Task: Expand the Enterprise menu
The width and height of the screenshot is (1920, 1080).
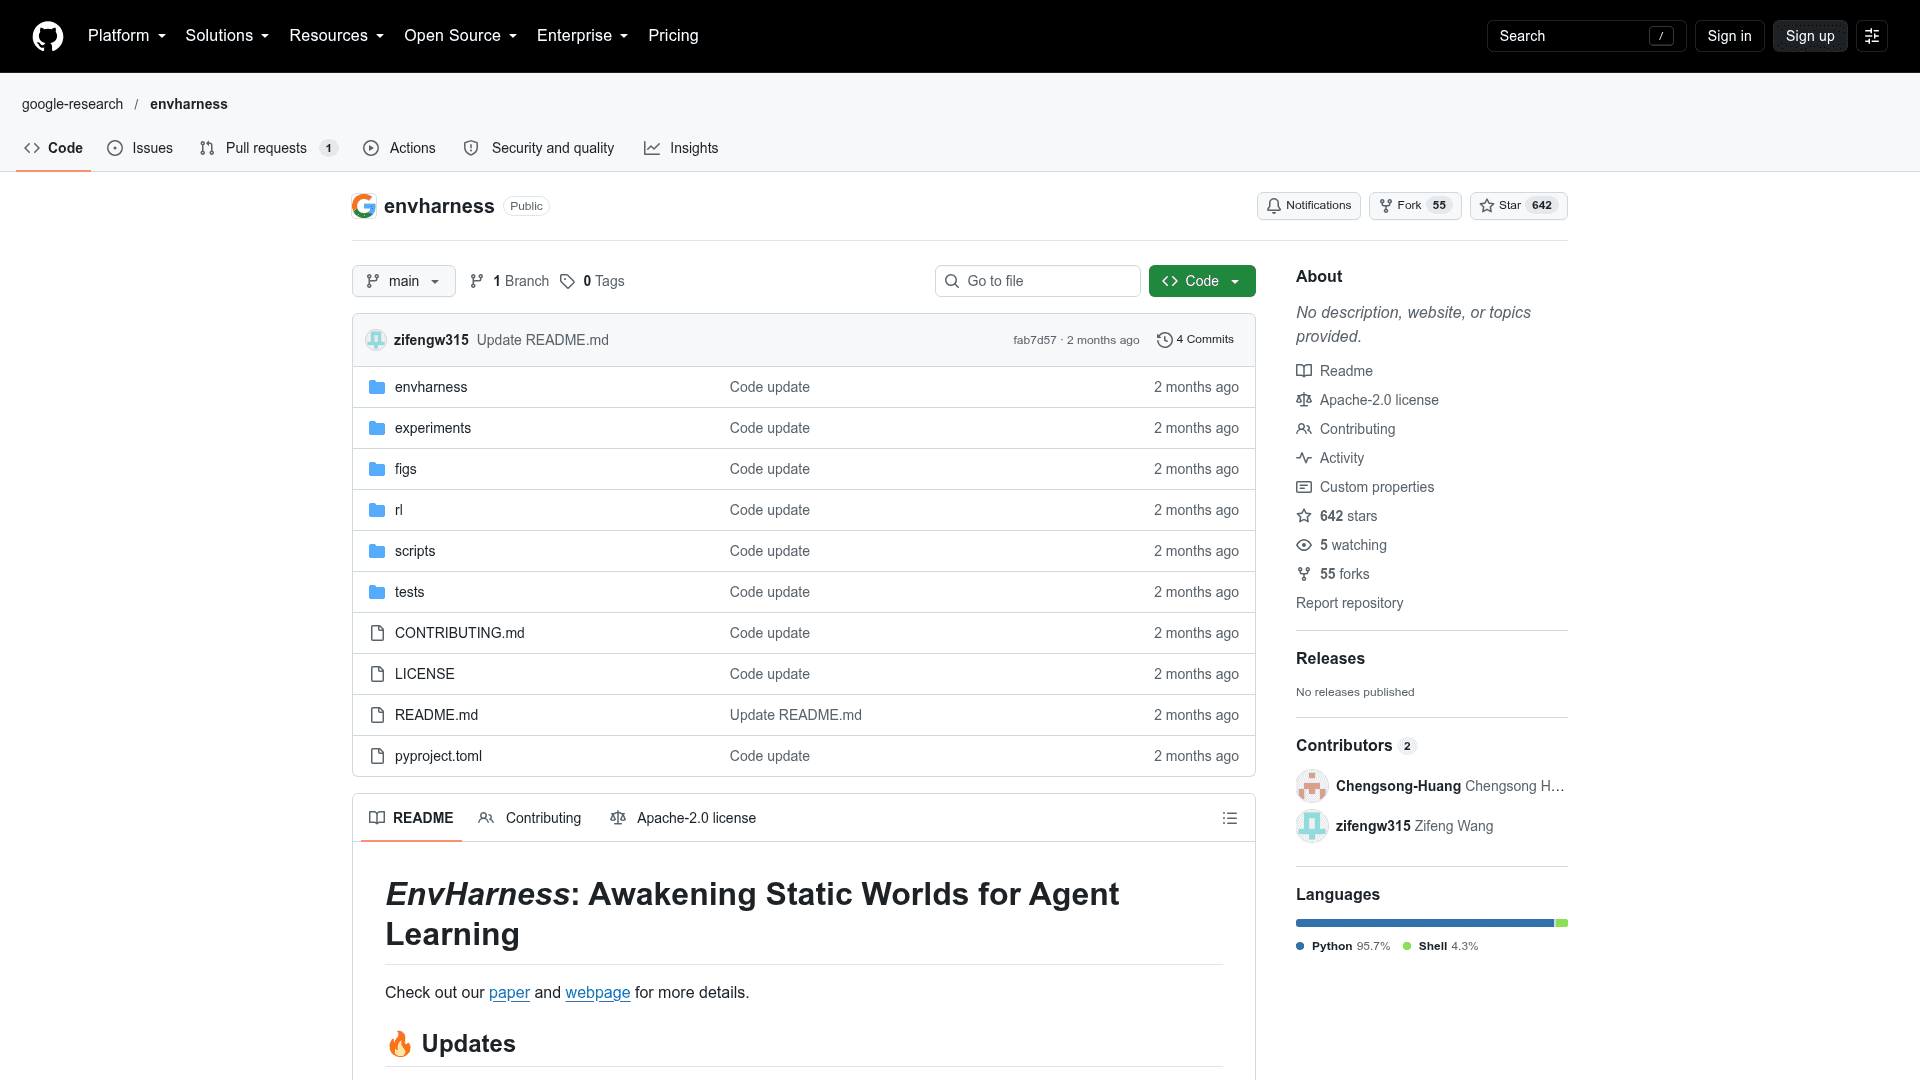Action: (583, 36)
